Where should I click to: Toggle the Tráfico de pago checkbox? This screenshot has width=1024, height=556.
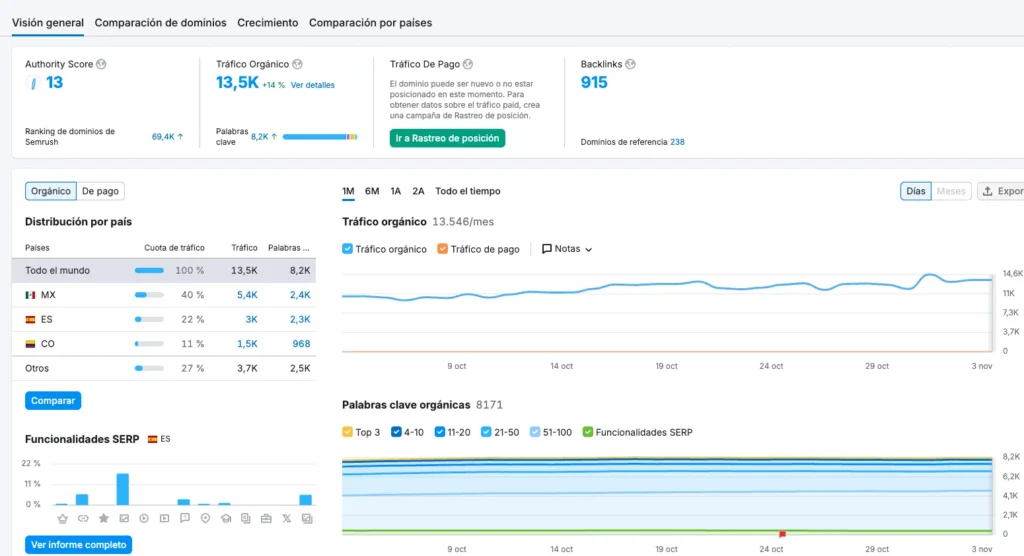(x=442, y=249)
